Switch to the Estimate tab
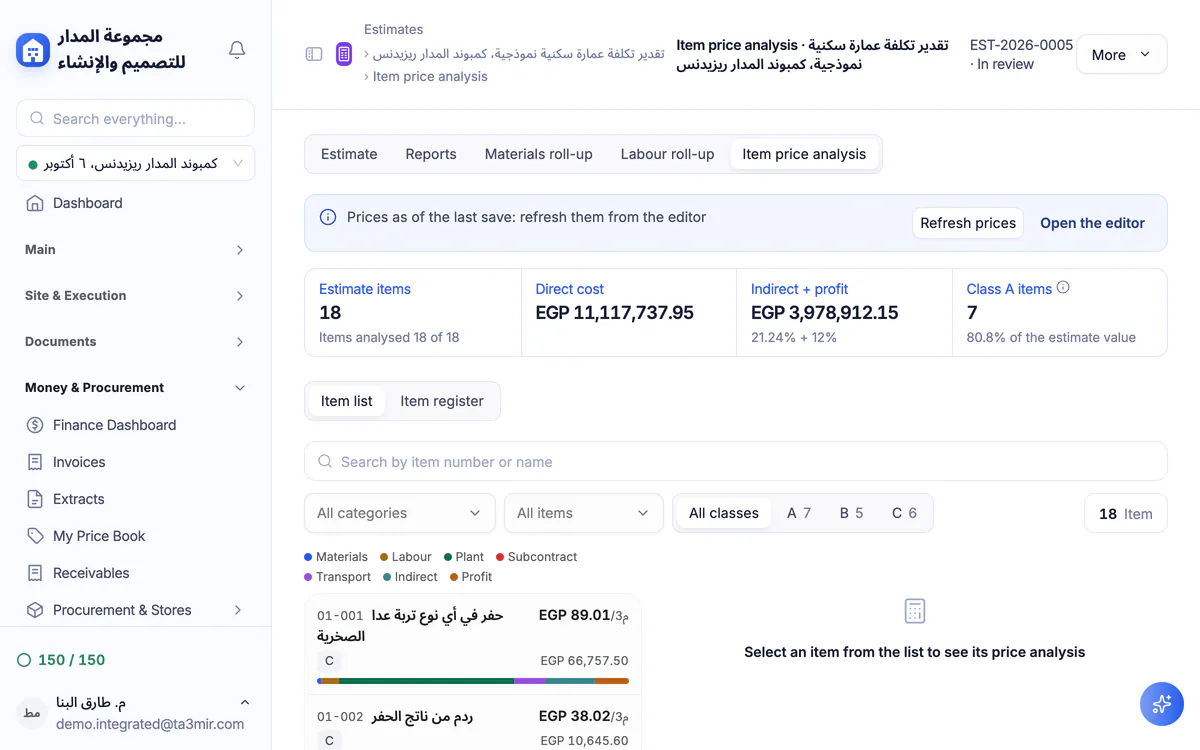The width and height of the screenshot is (1200, 750). 349,154
